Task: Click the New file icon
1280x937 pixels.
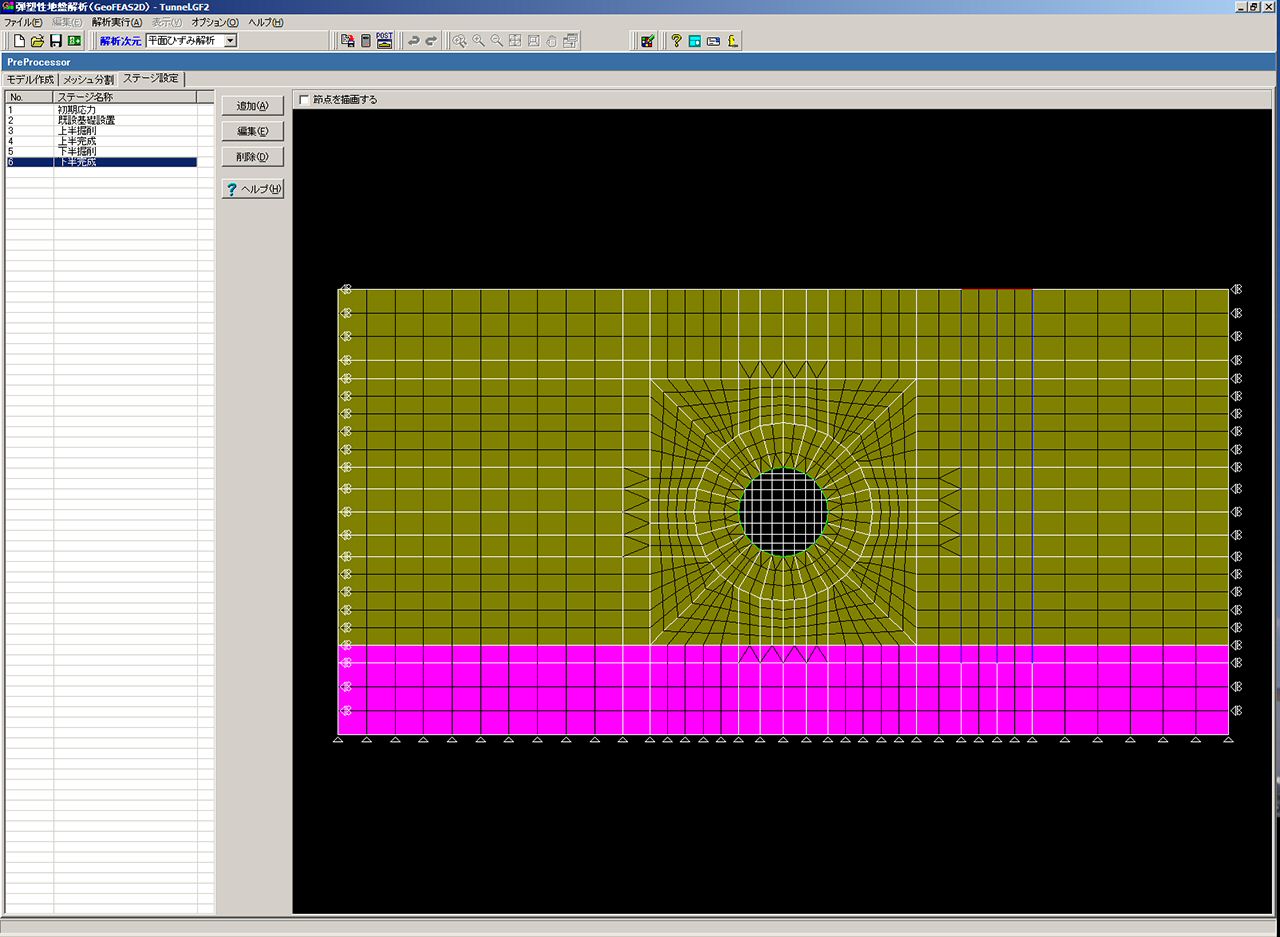Action: click(x=19, y=41)
